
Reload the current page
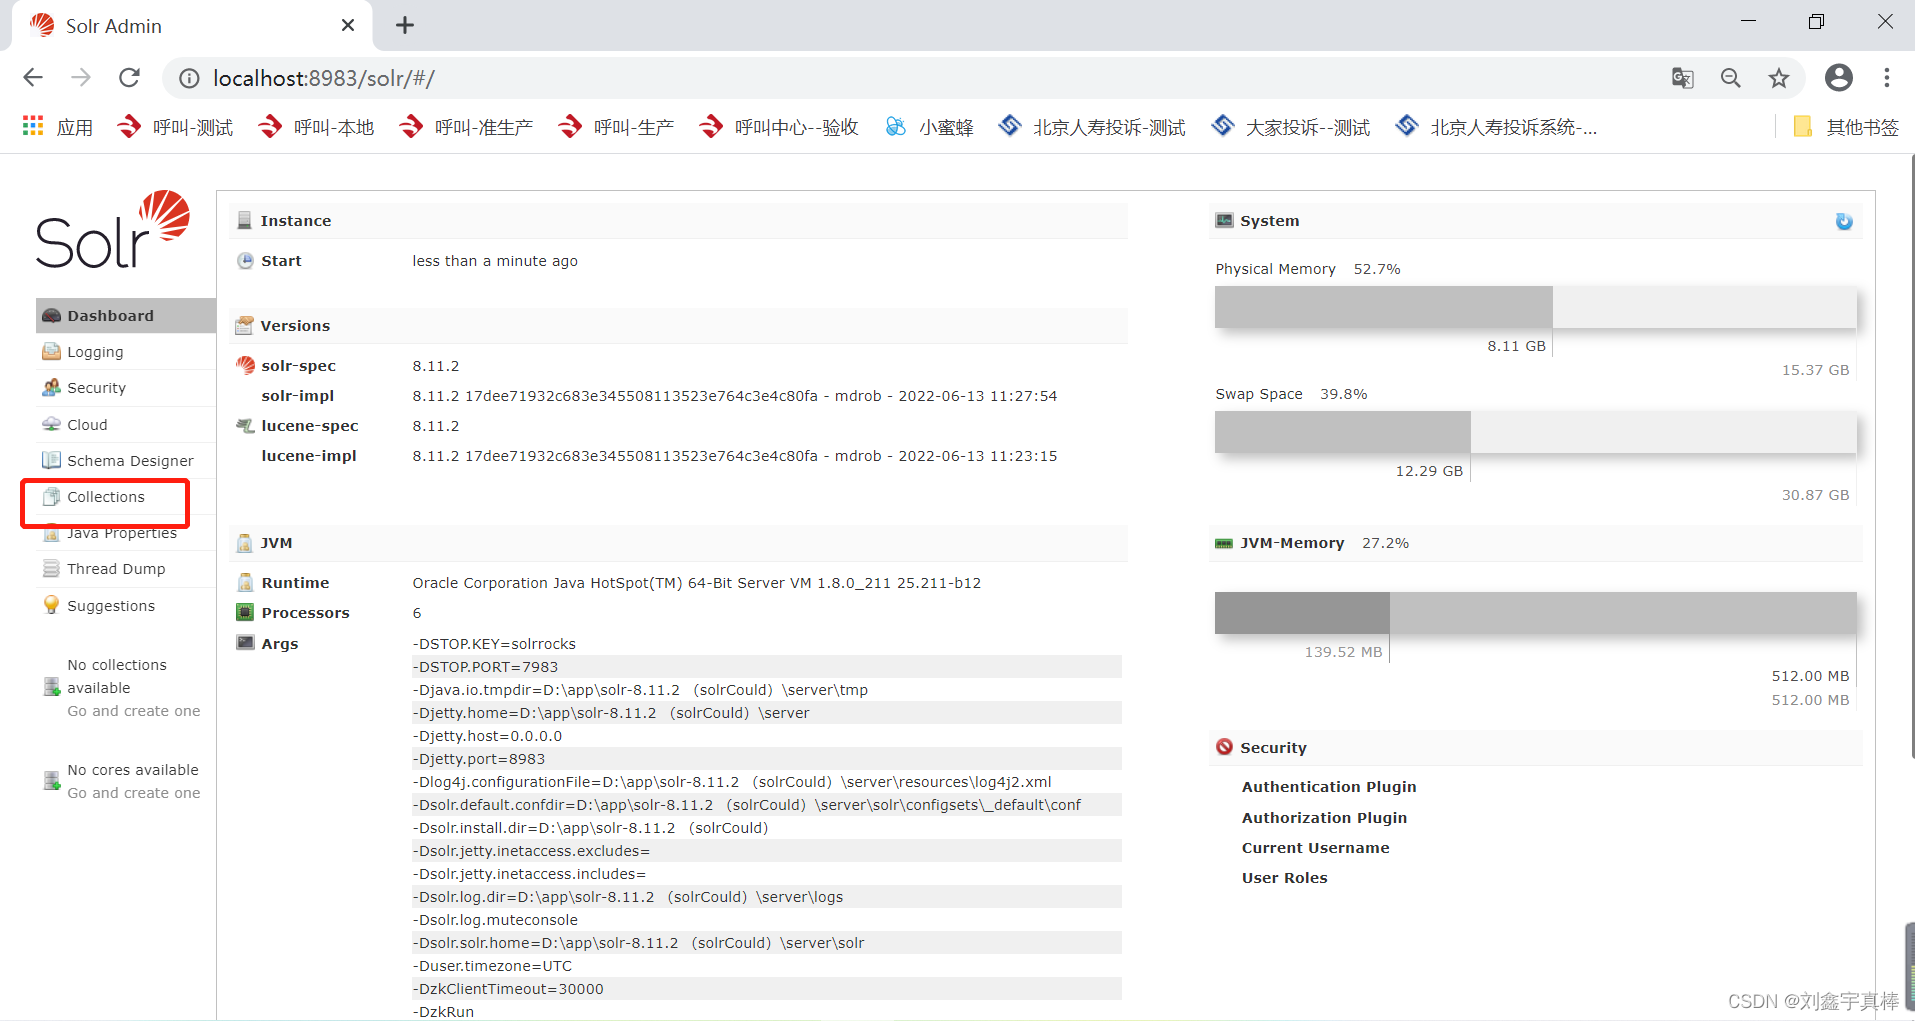tap(129, 78)
